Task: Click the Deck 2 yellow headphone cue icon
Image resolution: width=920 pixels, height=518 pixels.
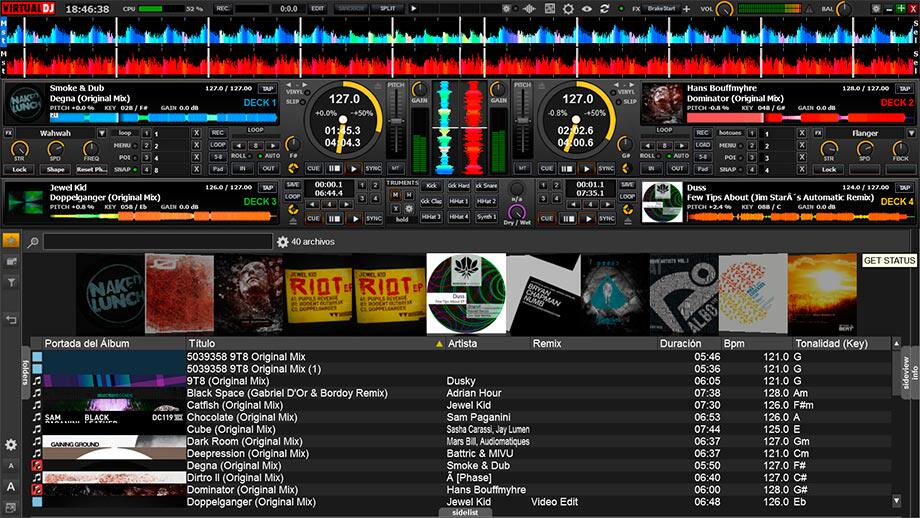Action: point(626,169)
